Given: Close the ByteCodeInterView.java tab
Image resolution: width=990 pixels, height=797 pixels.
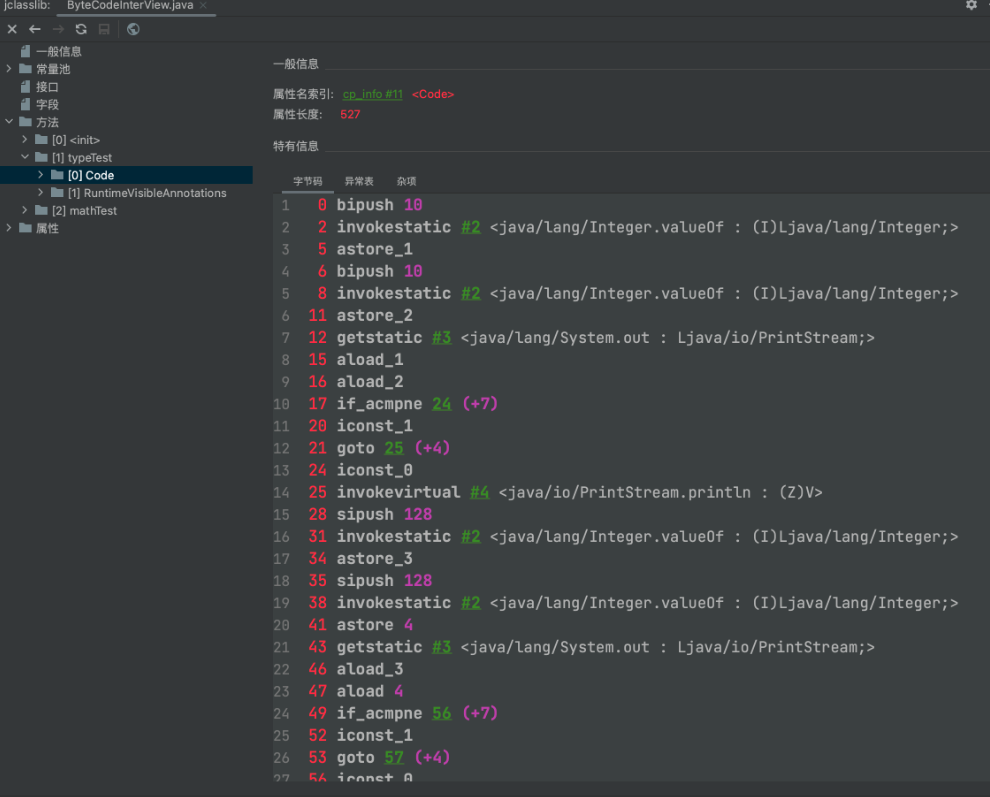Looking at the screenshot, I should coord(203,5).
